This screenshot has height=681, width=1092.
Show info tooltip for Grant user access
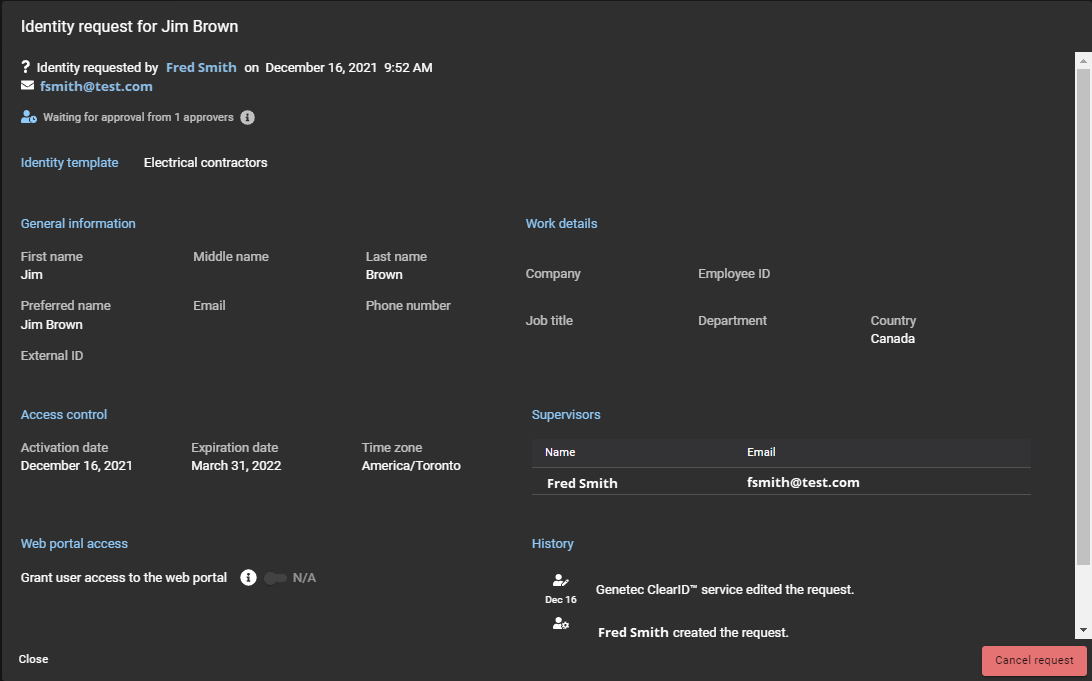click(x=249, y=577)
